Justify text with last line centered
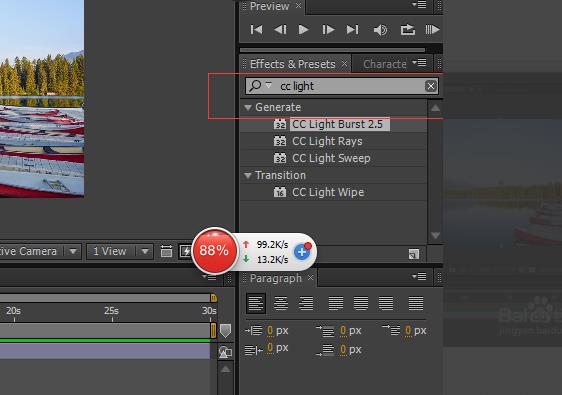The width and height of the screenshot is (562, 395). 361,303
